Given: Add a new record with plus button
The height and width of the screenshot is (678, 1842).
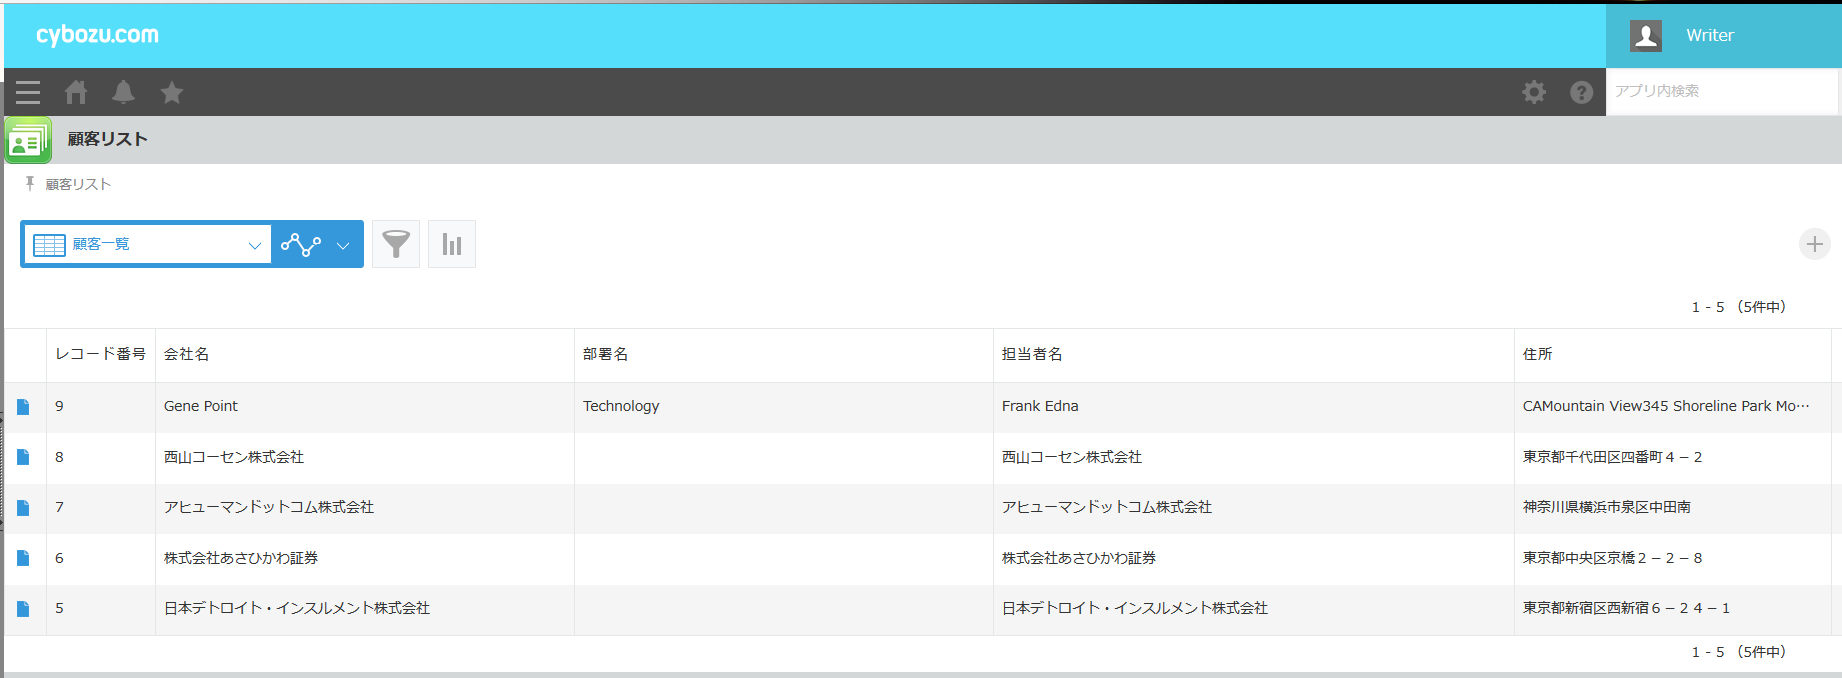Looking at the screenshot, I should (x=1814, y=244).
